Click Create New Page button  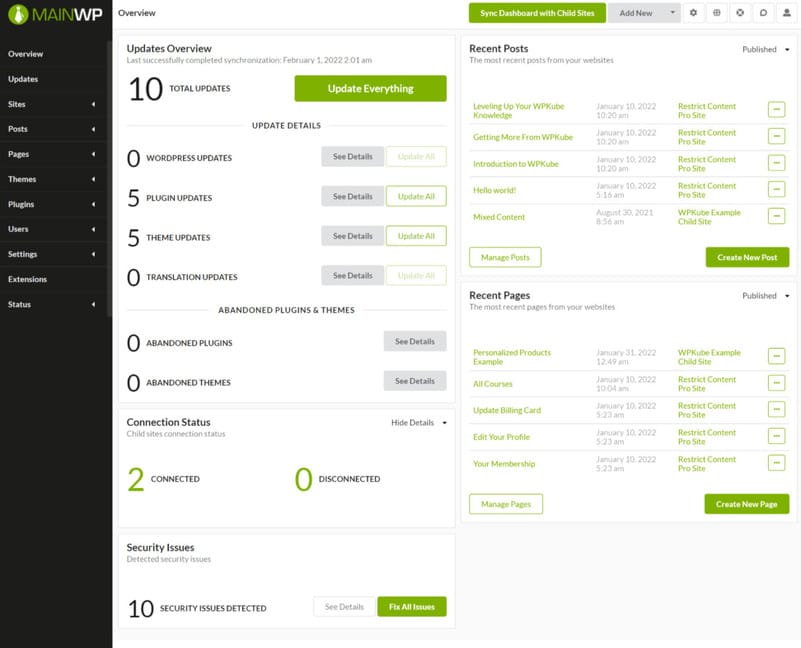[x=747, y=504]
